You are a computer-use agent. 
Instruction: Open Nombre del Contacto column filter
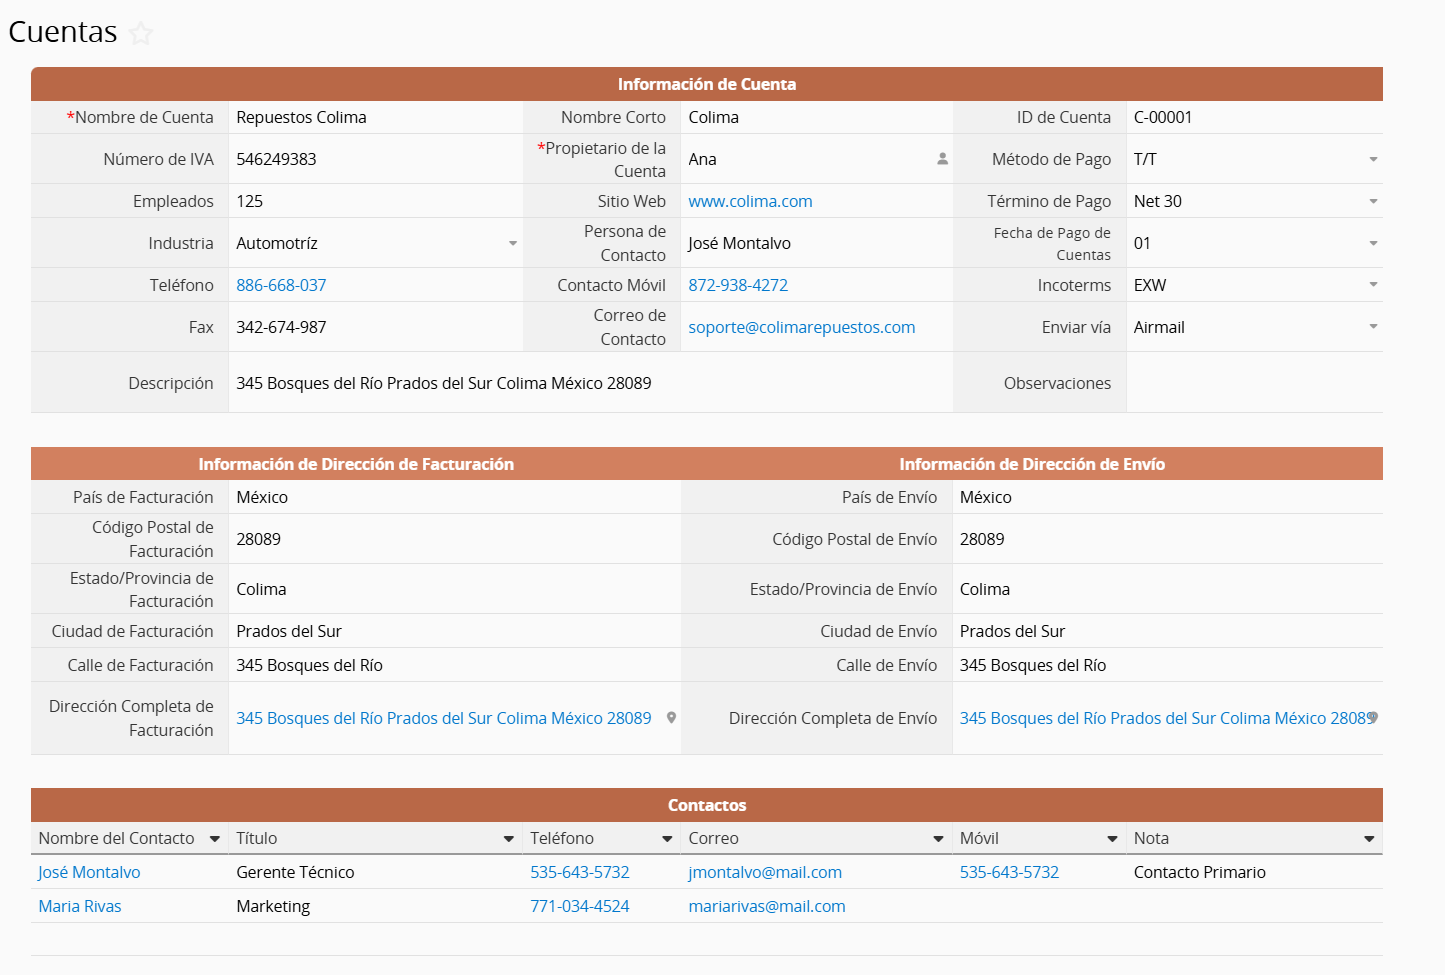pos(214,839)
